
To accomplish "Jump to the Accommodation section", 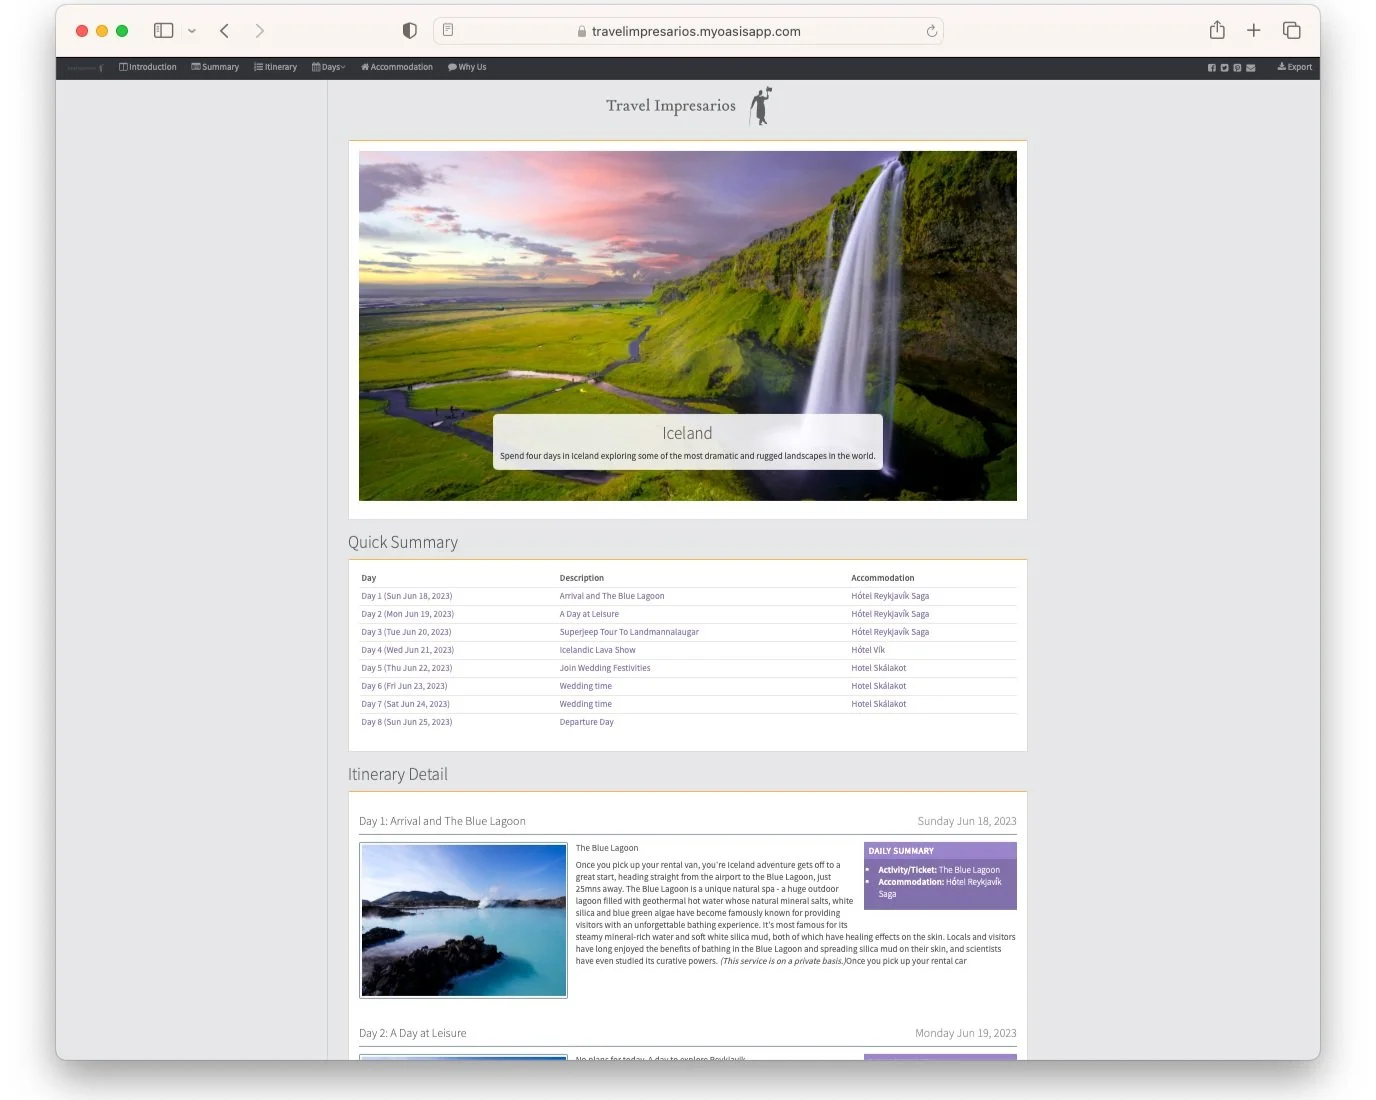I will pyautogui.click(x=397, y=67).
